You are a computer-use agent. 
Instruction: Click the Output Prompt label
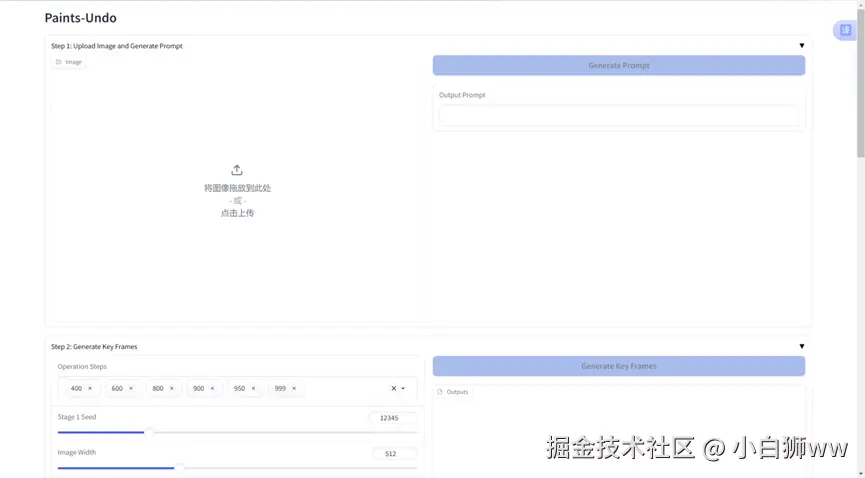(x=462, y=95)
